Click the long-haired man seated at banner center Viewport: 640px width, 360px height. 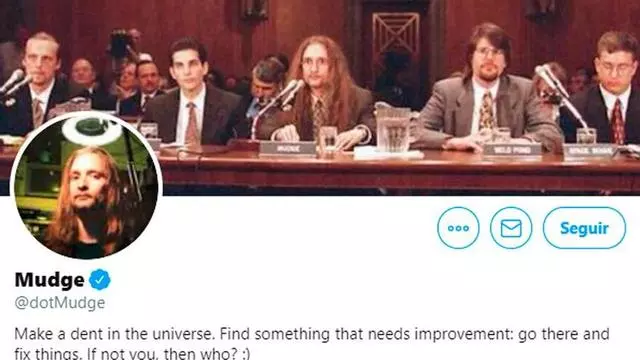coord(321,94)
